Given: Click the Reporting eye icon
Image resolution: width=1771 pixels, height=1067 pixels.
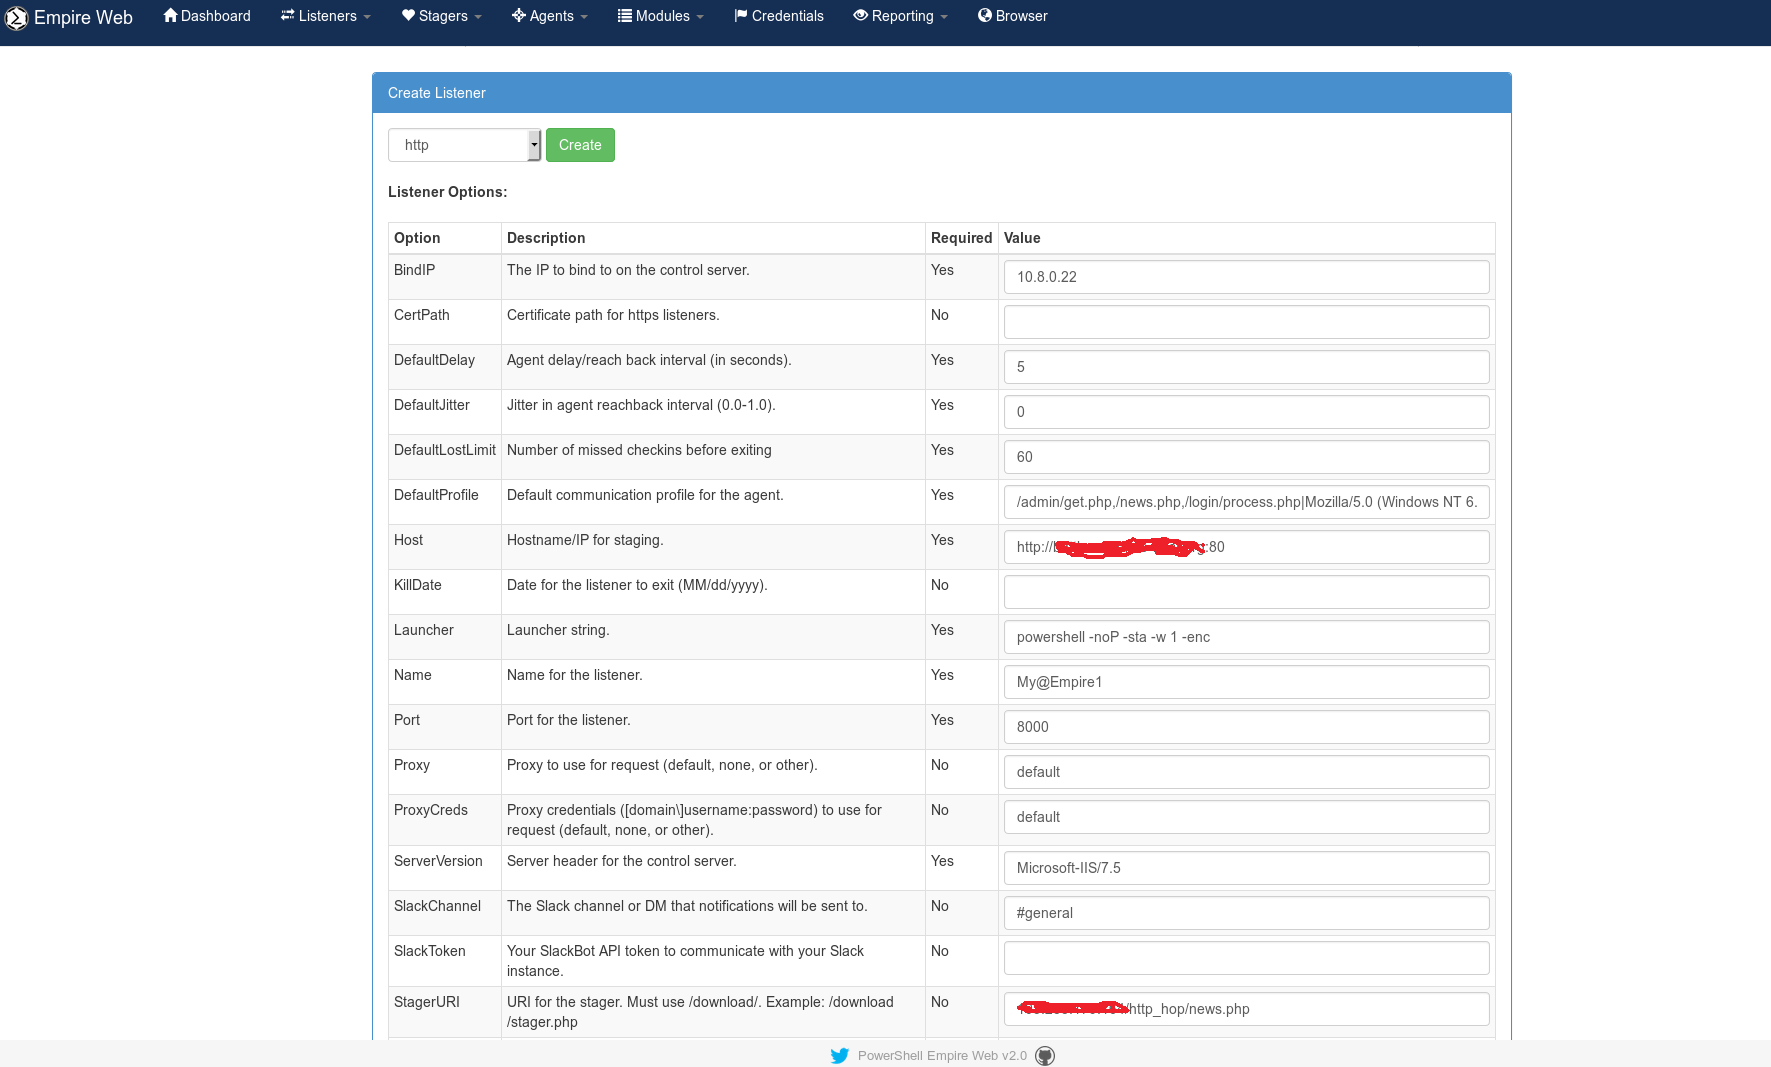Looking at the screenshot, I should (x=860, y=16).
